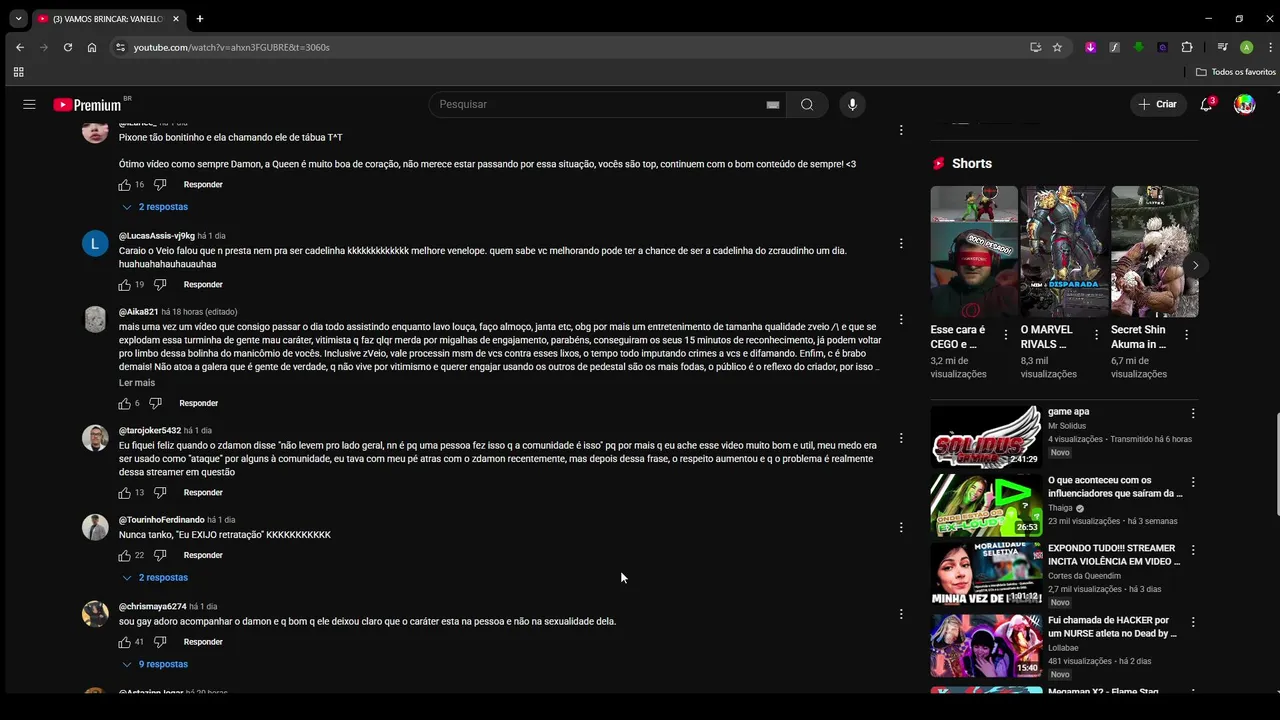Viewport: 1280px width, 720px height.
Task: Switch to the VAMOS BRINCAR browser tab
Action: pyautogui.click(x=108, y=18)
